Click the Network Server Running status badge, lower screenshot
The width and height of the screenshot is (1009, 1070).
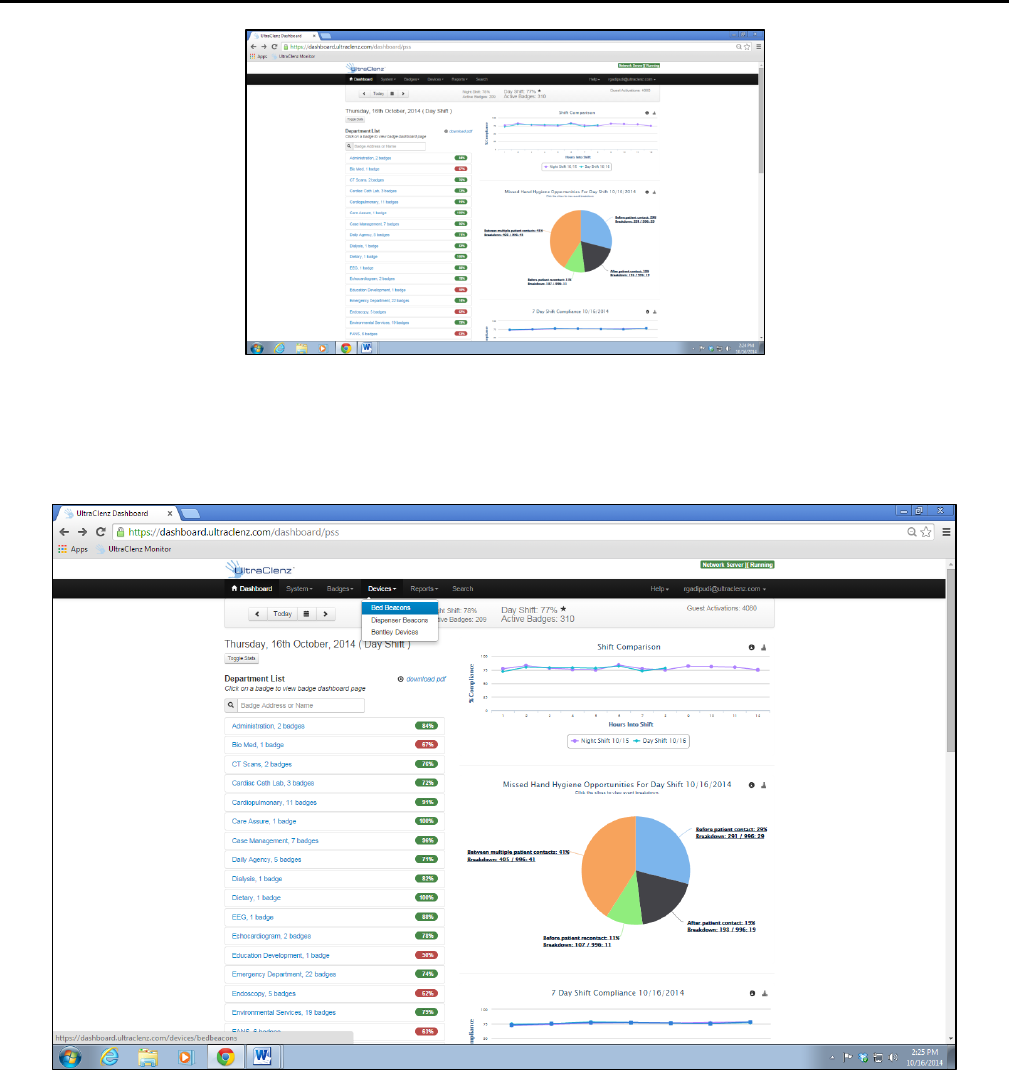click(x=737, y=565)
